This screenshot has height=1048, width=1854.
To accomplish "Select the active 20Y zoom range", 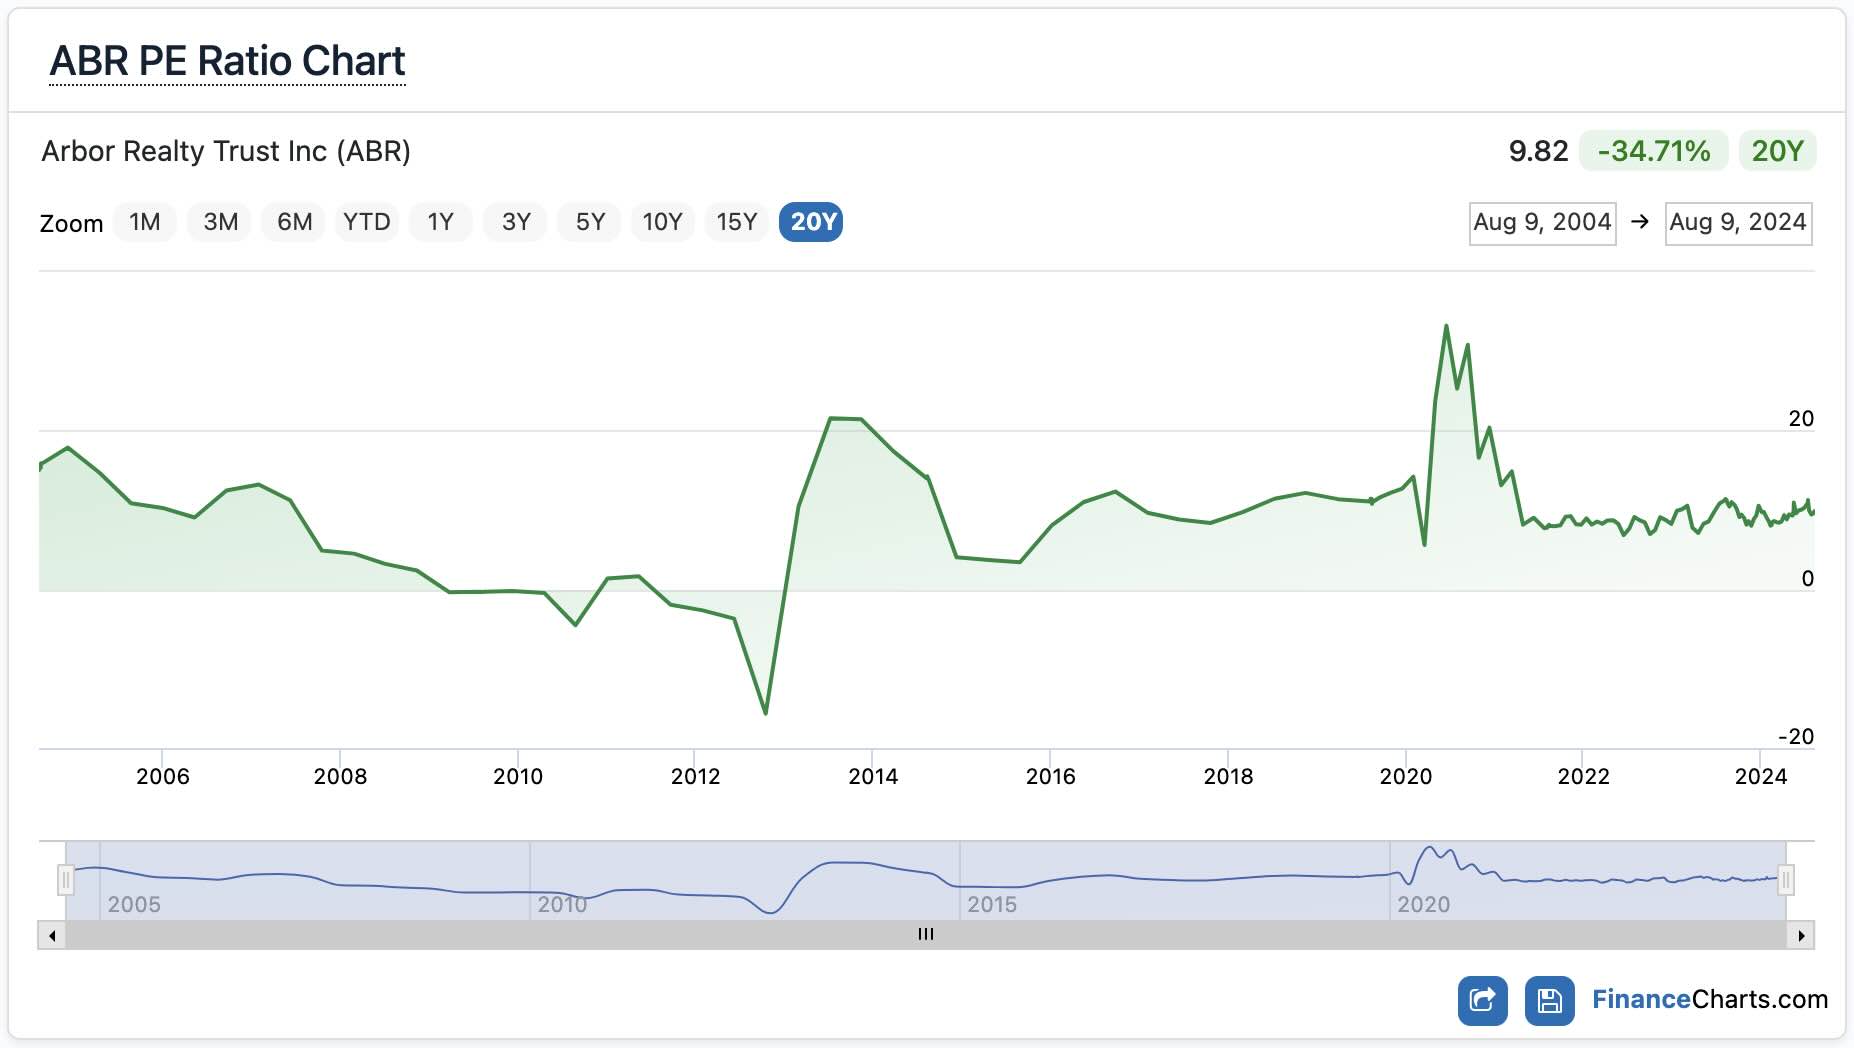I will click(x=811, y=222).
